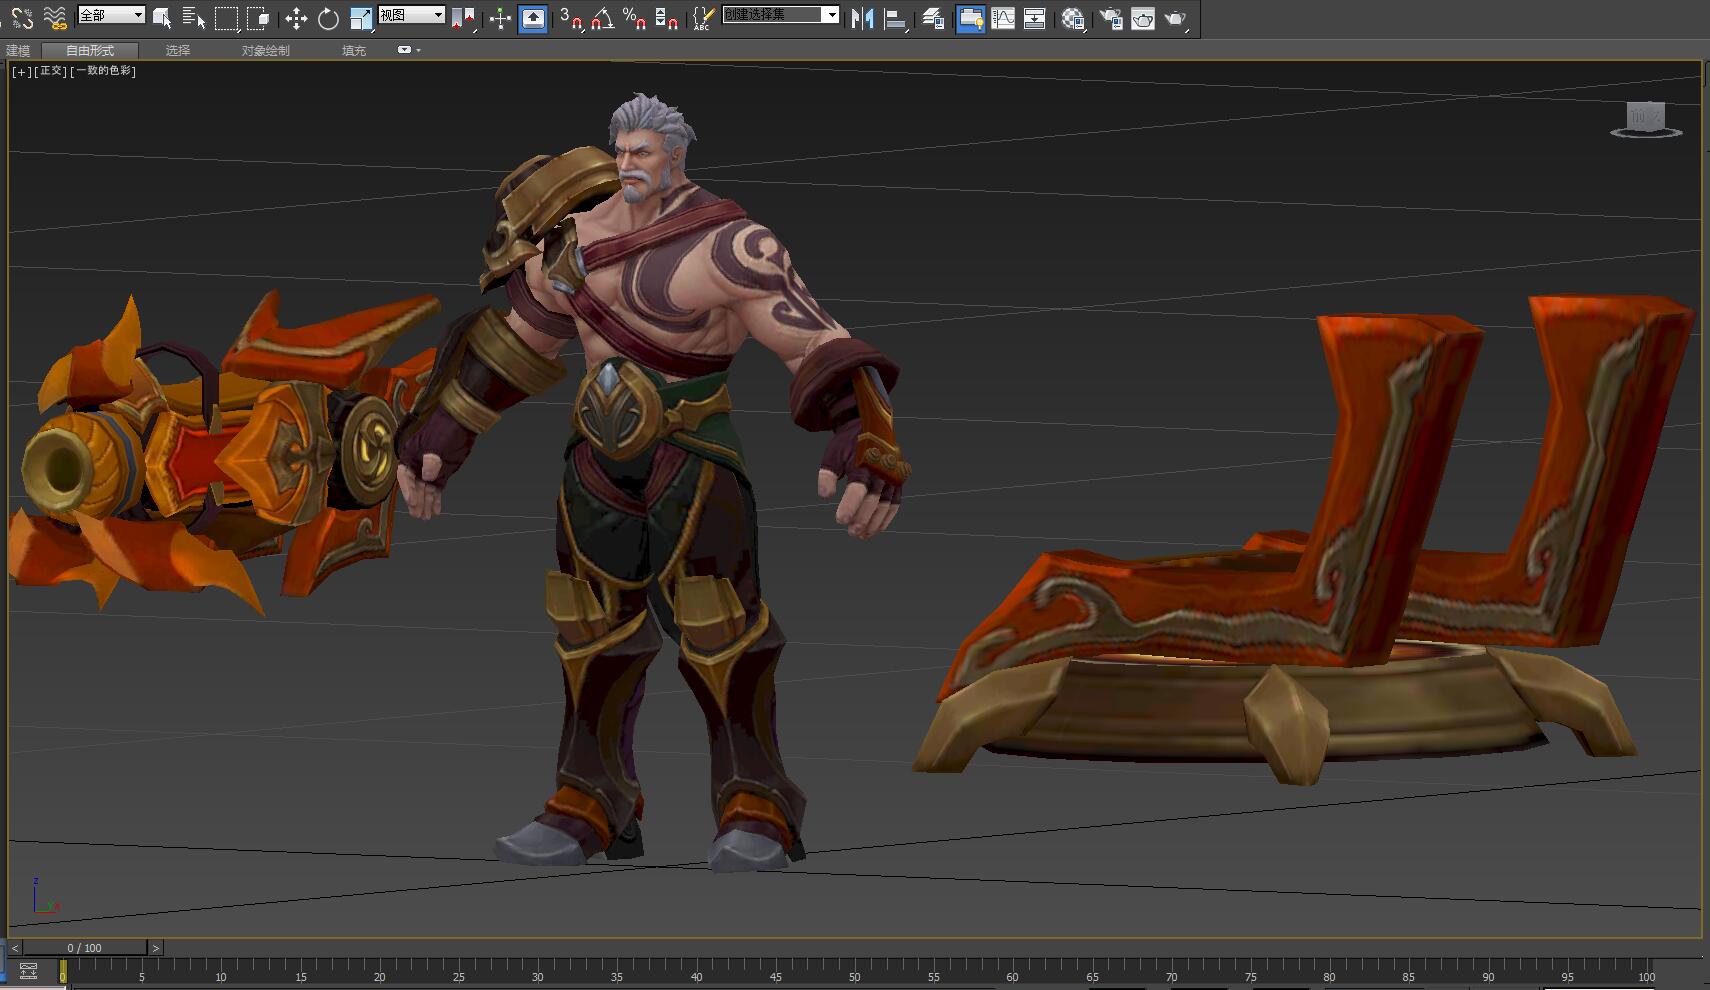
Task: Click the viewport [+] menu label
Action: 22,71
